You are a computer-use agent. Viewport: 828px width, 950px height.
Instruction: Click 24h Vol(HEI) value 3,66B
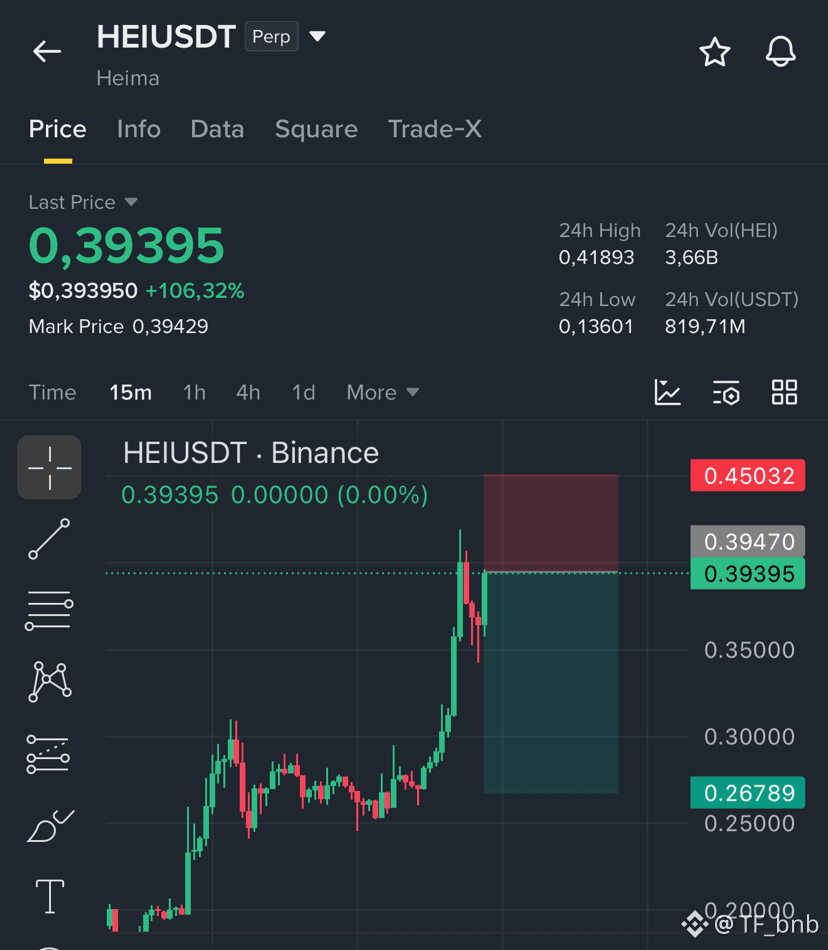coord(691,257)
